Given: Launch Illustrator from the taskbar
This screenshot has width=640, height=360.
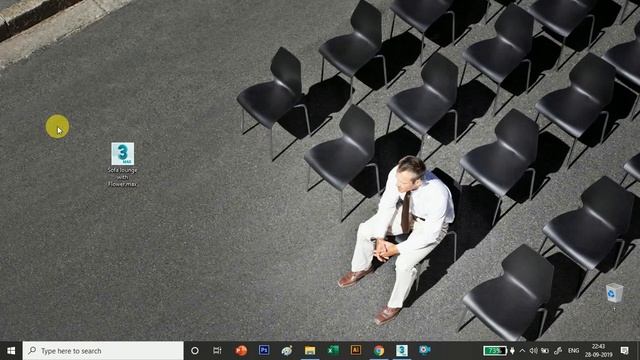Looking at the screenshot, I should point(356,350).
